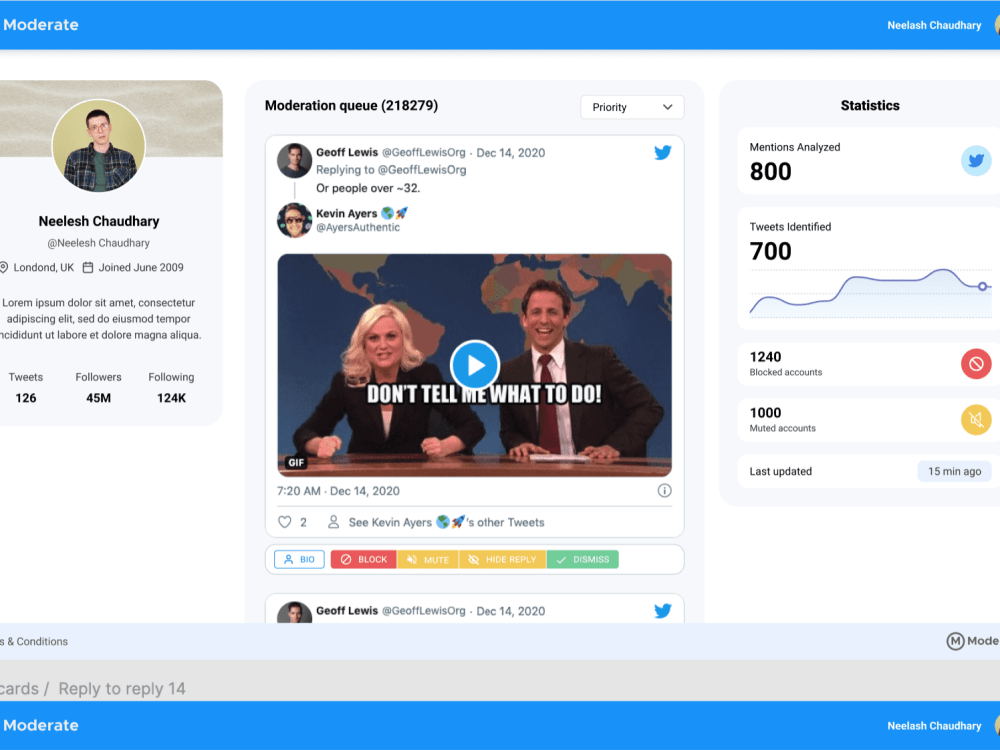The height and width of the screenshot is (750, 1000).
Task: Click the Moderation queue (218279) heading
Action: tap(351, 106)
